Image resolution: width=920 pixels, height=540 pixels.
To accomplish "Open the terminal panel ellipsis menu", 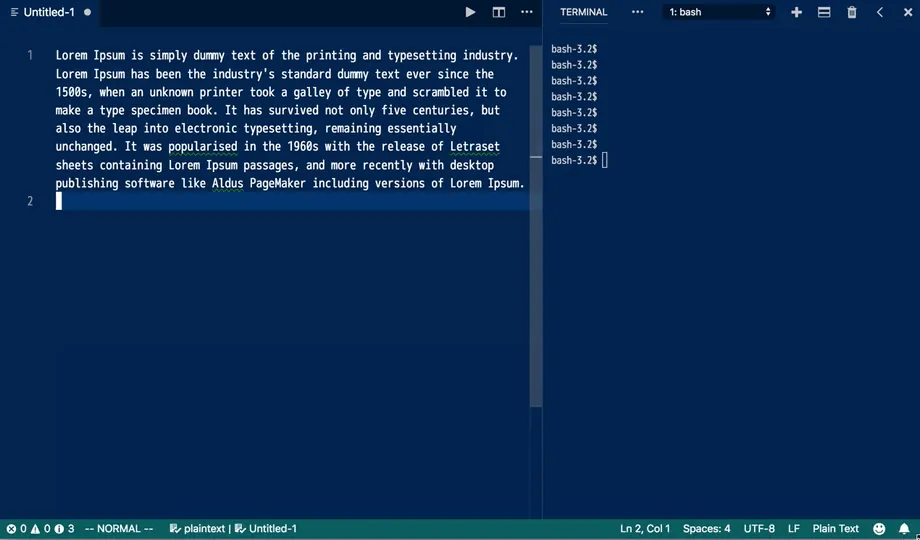I will (x=637, y=12).
